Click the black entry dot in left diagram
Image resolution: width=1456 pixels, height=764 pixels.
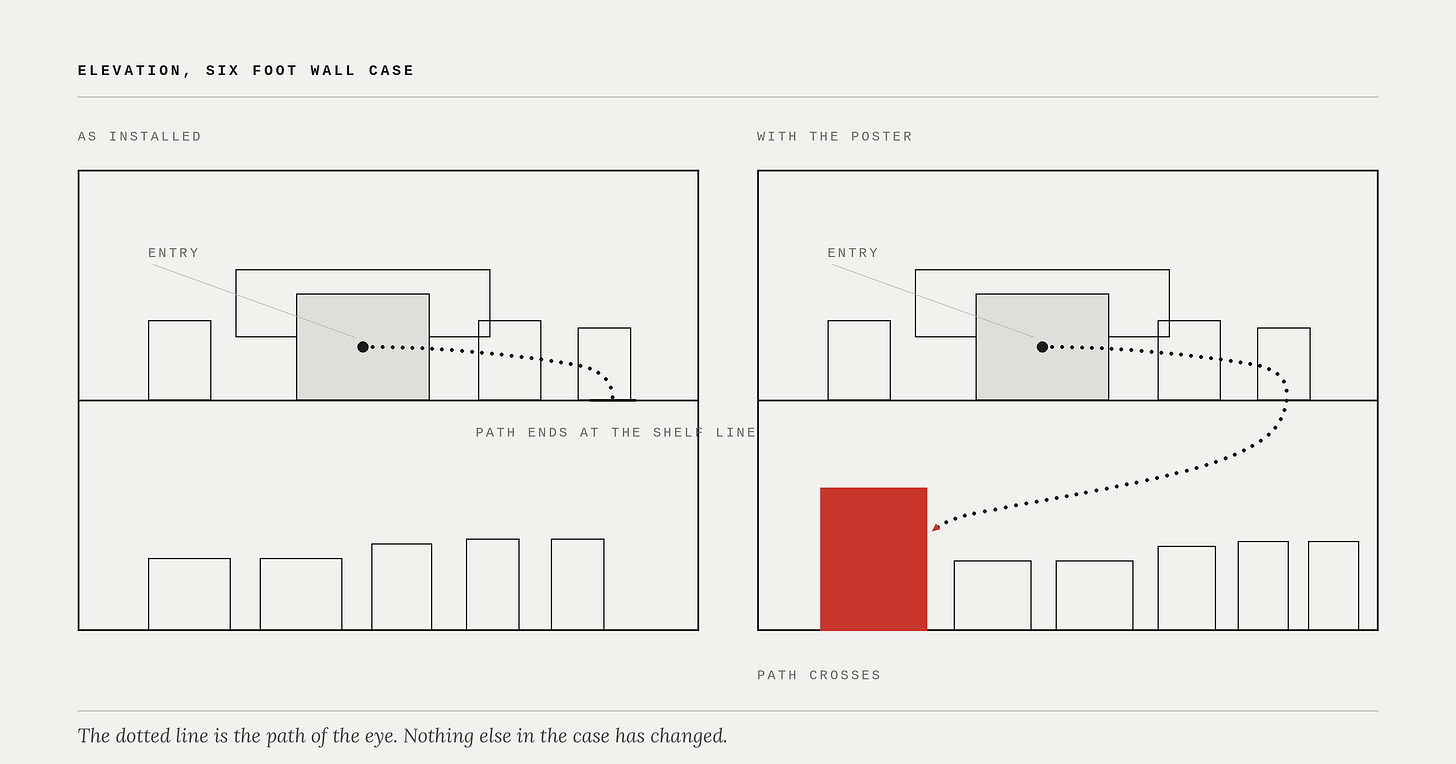363,347
